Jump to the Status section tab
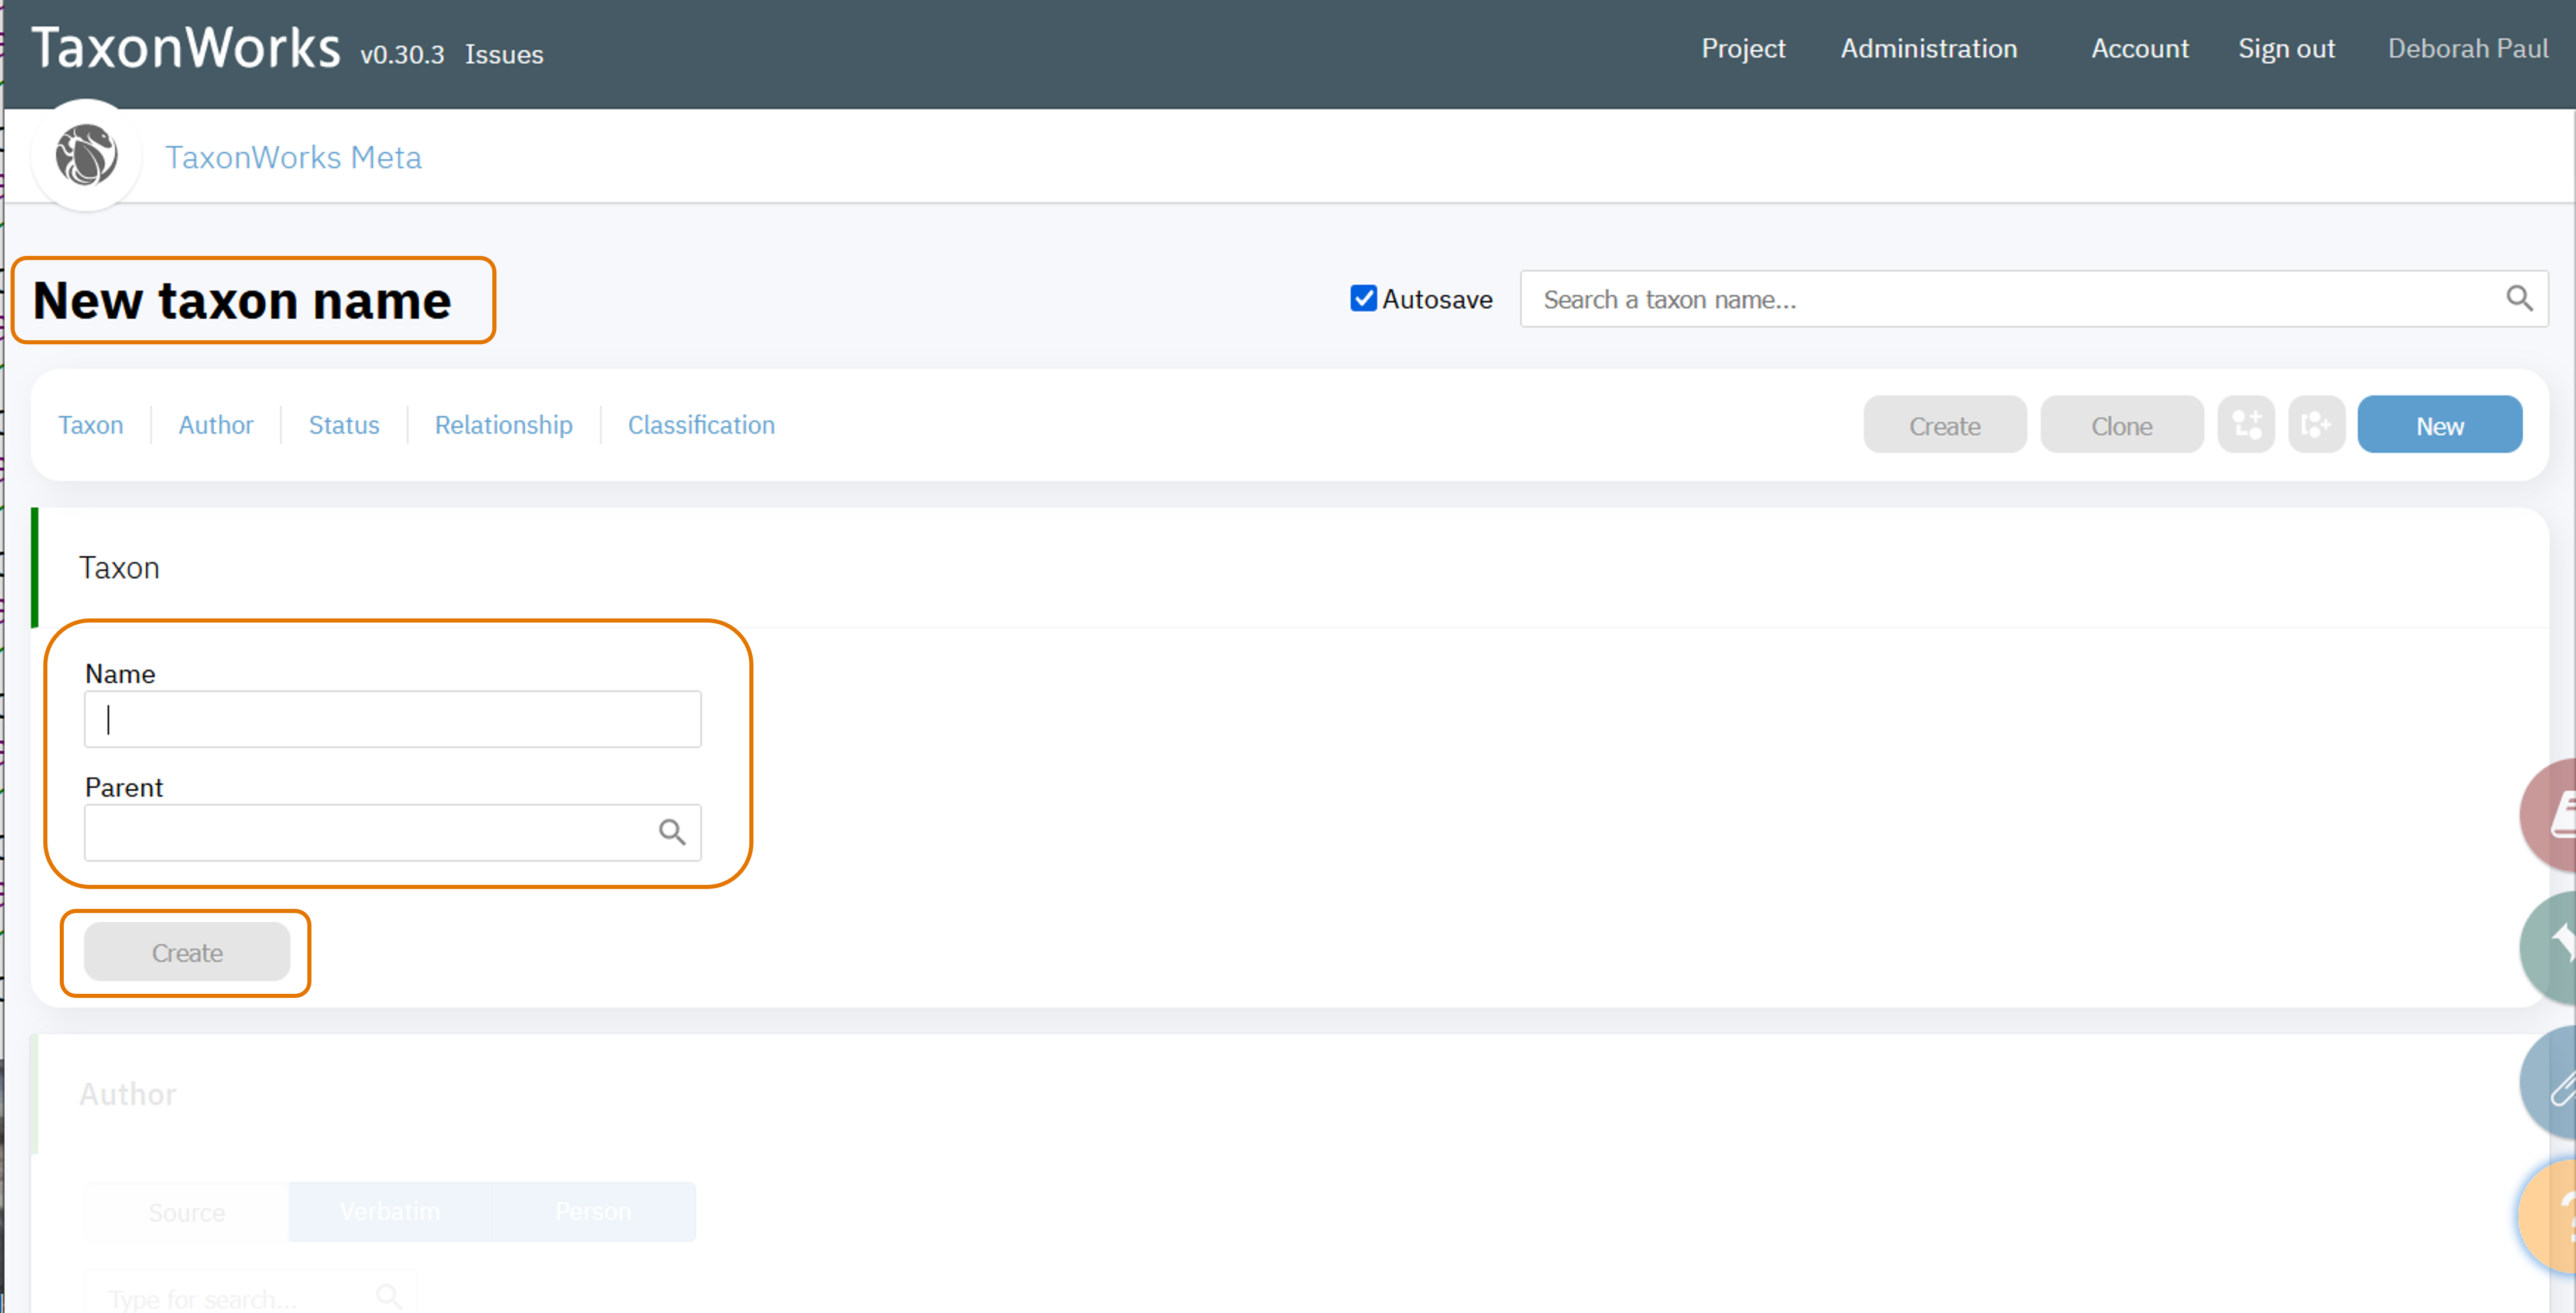Viewport: 2576px width, 1313px height. coord(344,425)
